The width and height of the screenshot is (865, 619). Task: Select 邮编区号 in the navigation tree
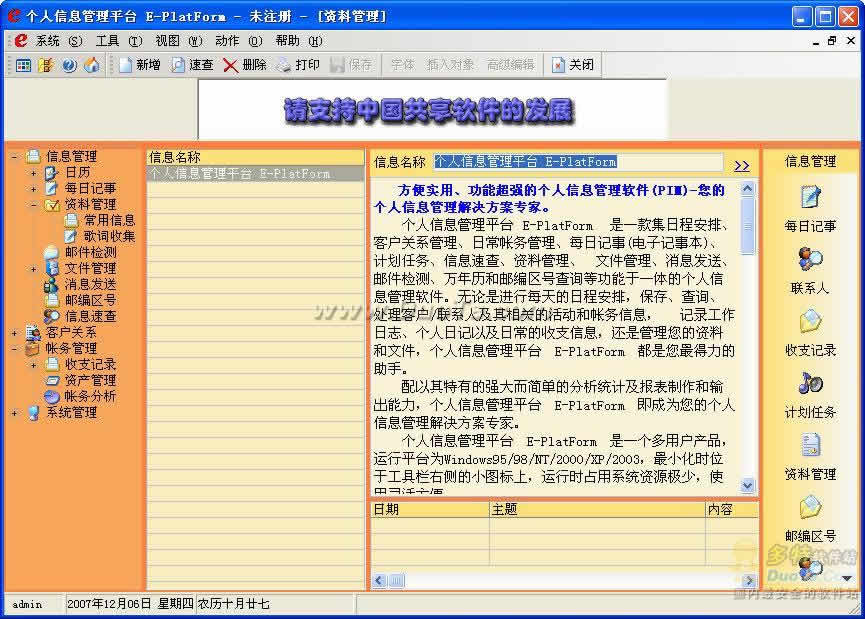point(90,300)
